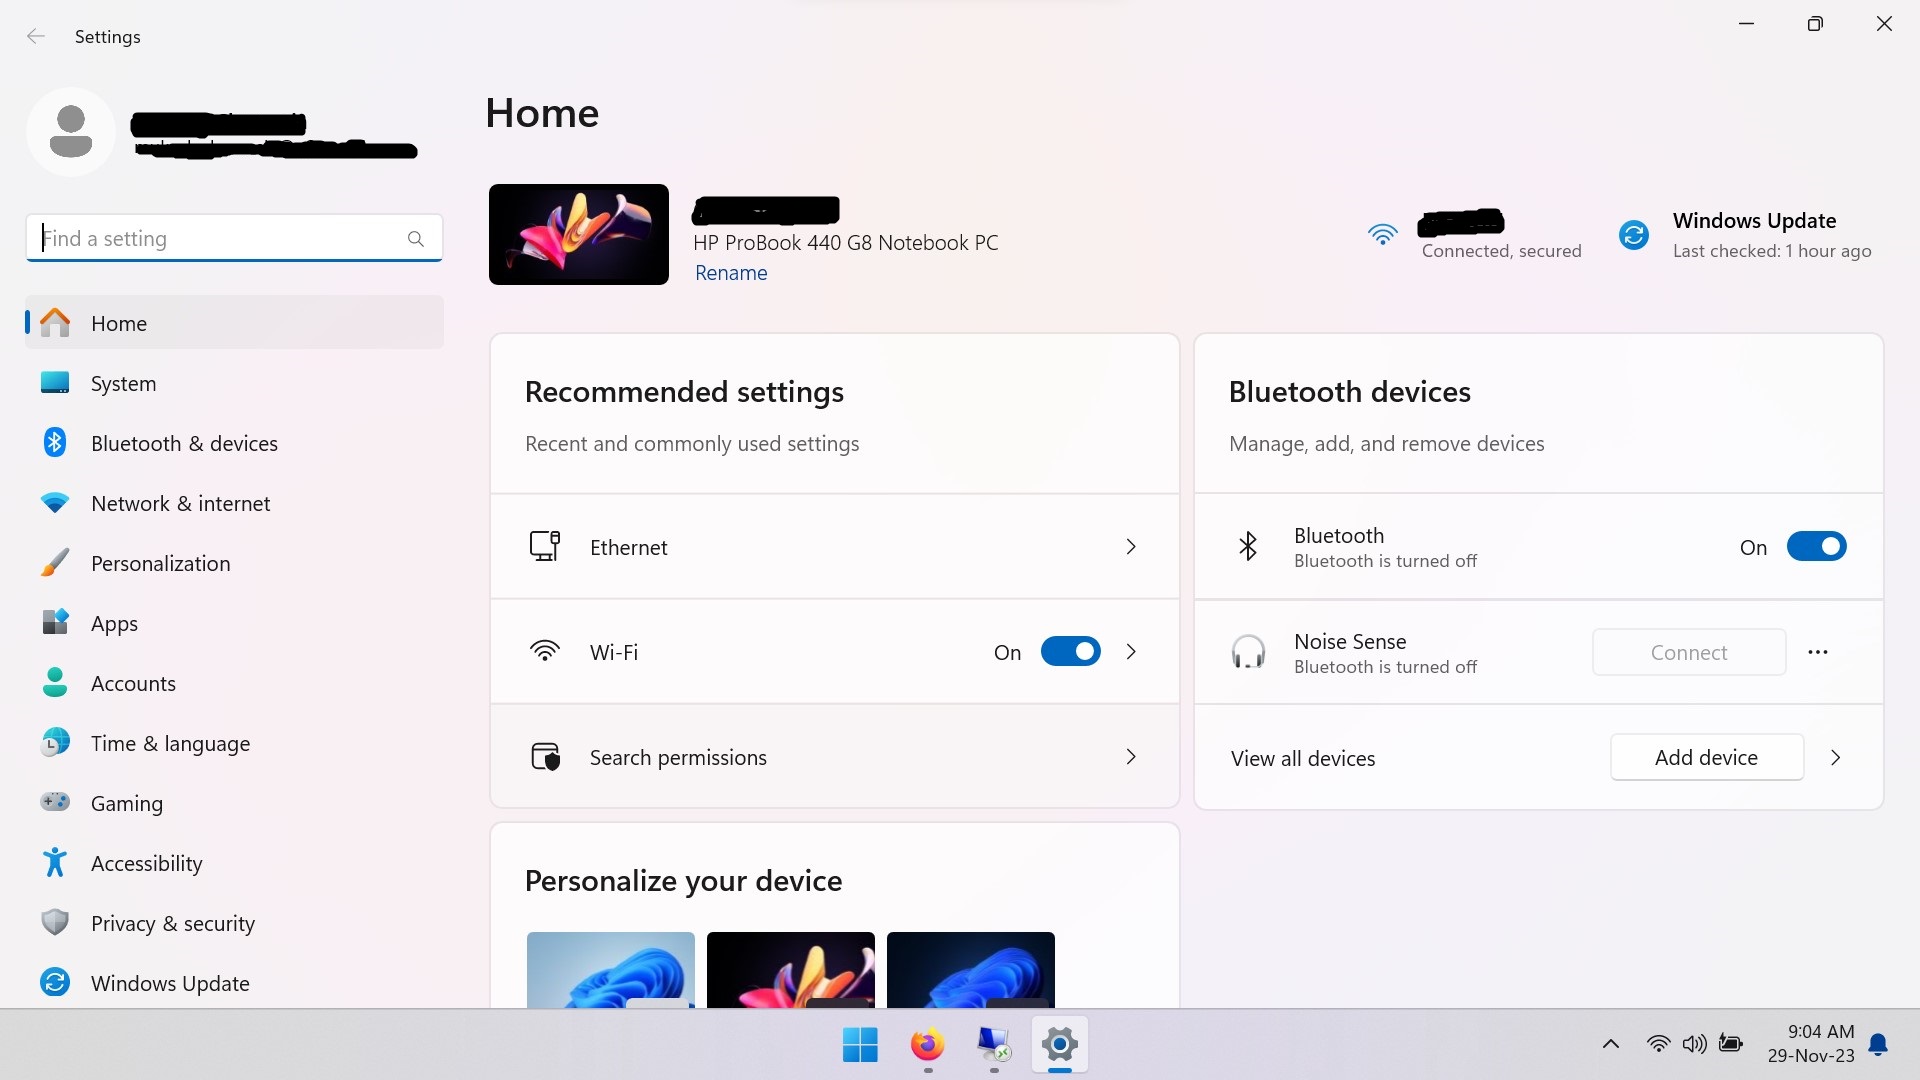Open Bluetooth & devices settings
Viewport: 1920px width, 1080px height.
point(183,442)
